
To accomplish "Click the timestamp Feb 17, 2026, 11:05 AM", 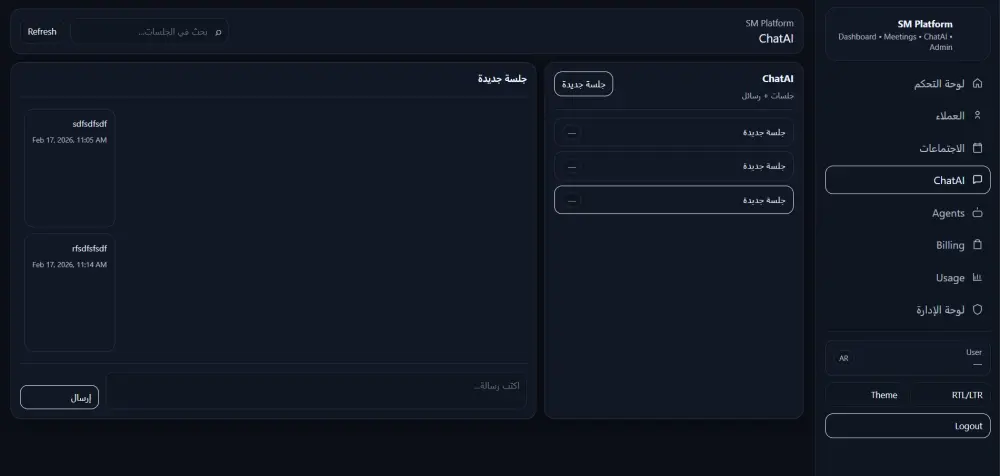I will [70, 140].
